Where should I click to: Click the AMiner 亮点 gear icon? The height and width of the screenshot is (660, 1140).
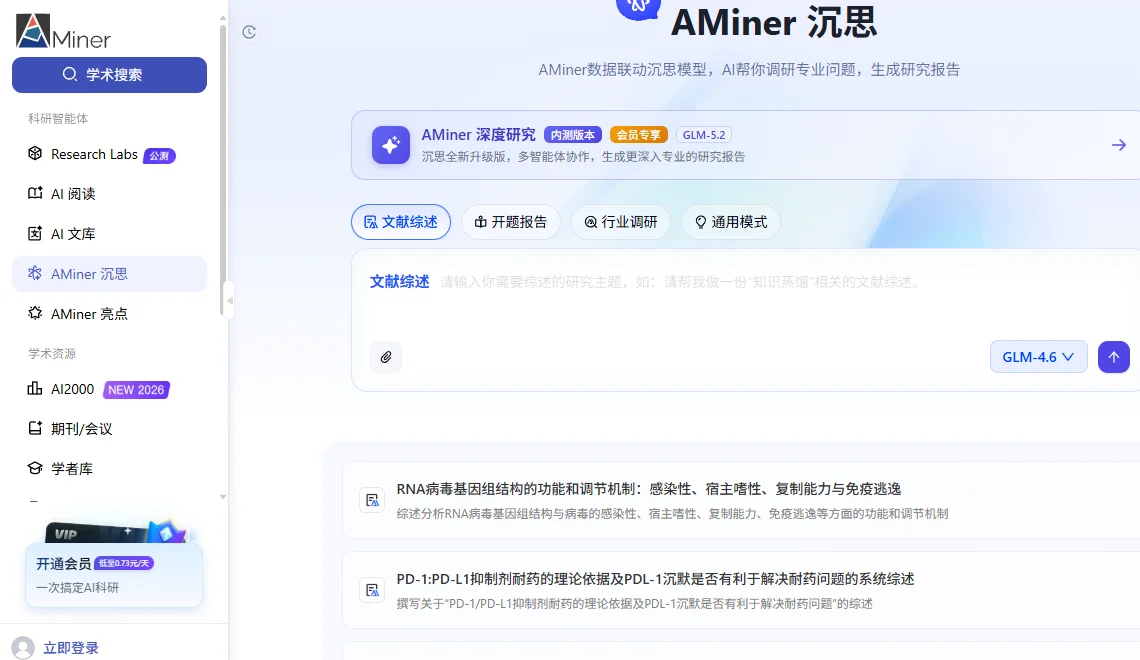click(x=35, y=313)
